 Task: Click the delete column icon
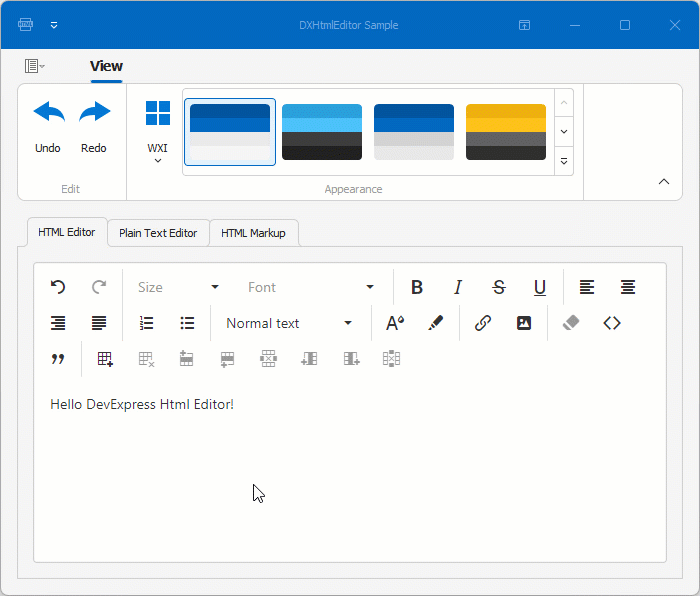click(392, 358)
